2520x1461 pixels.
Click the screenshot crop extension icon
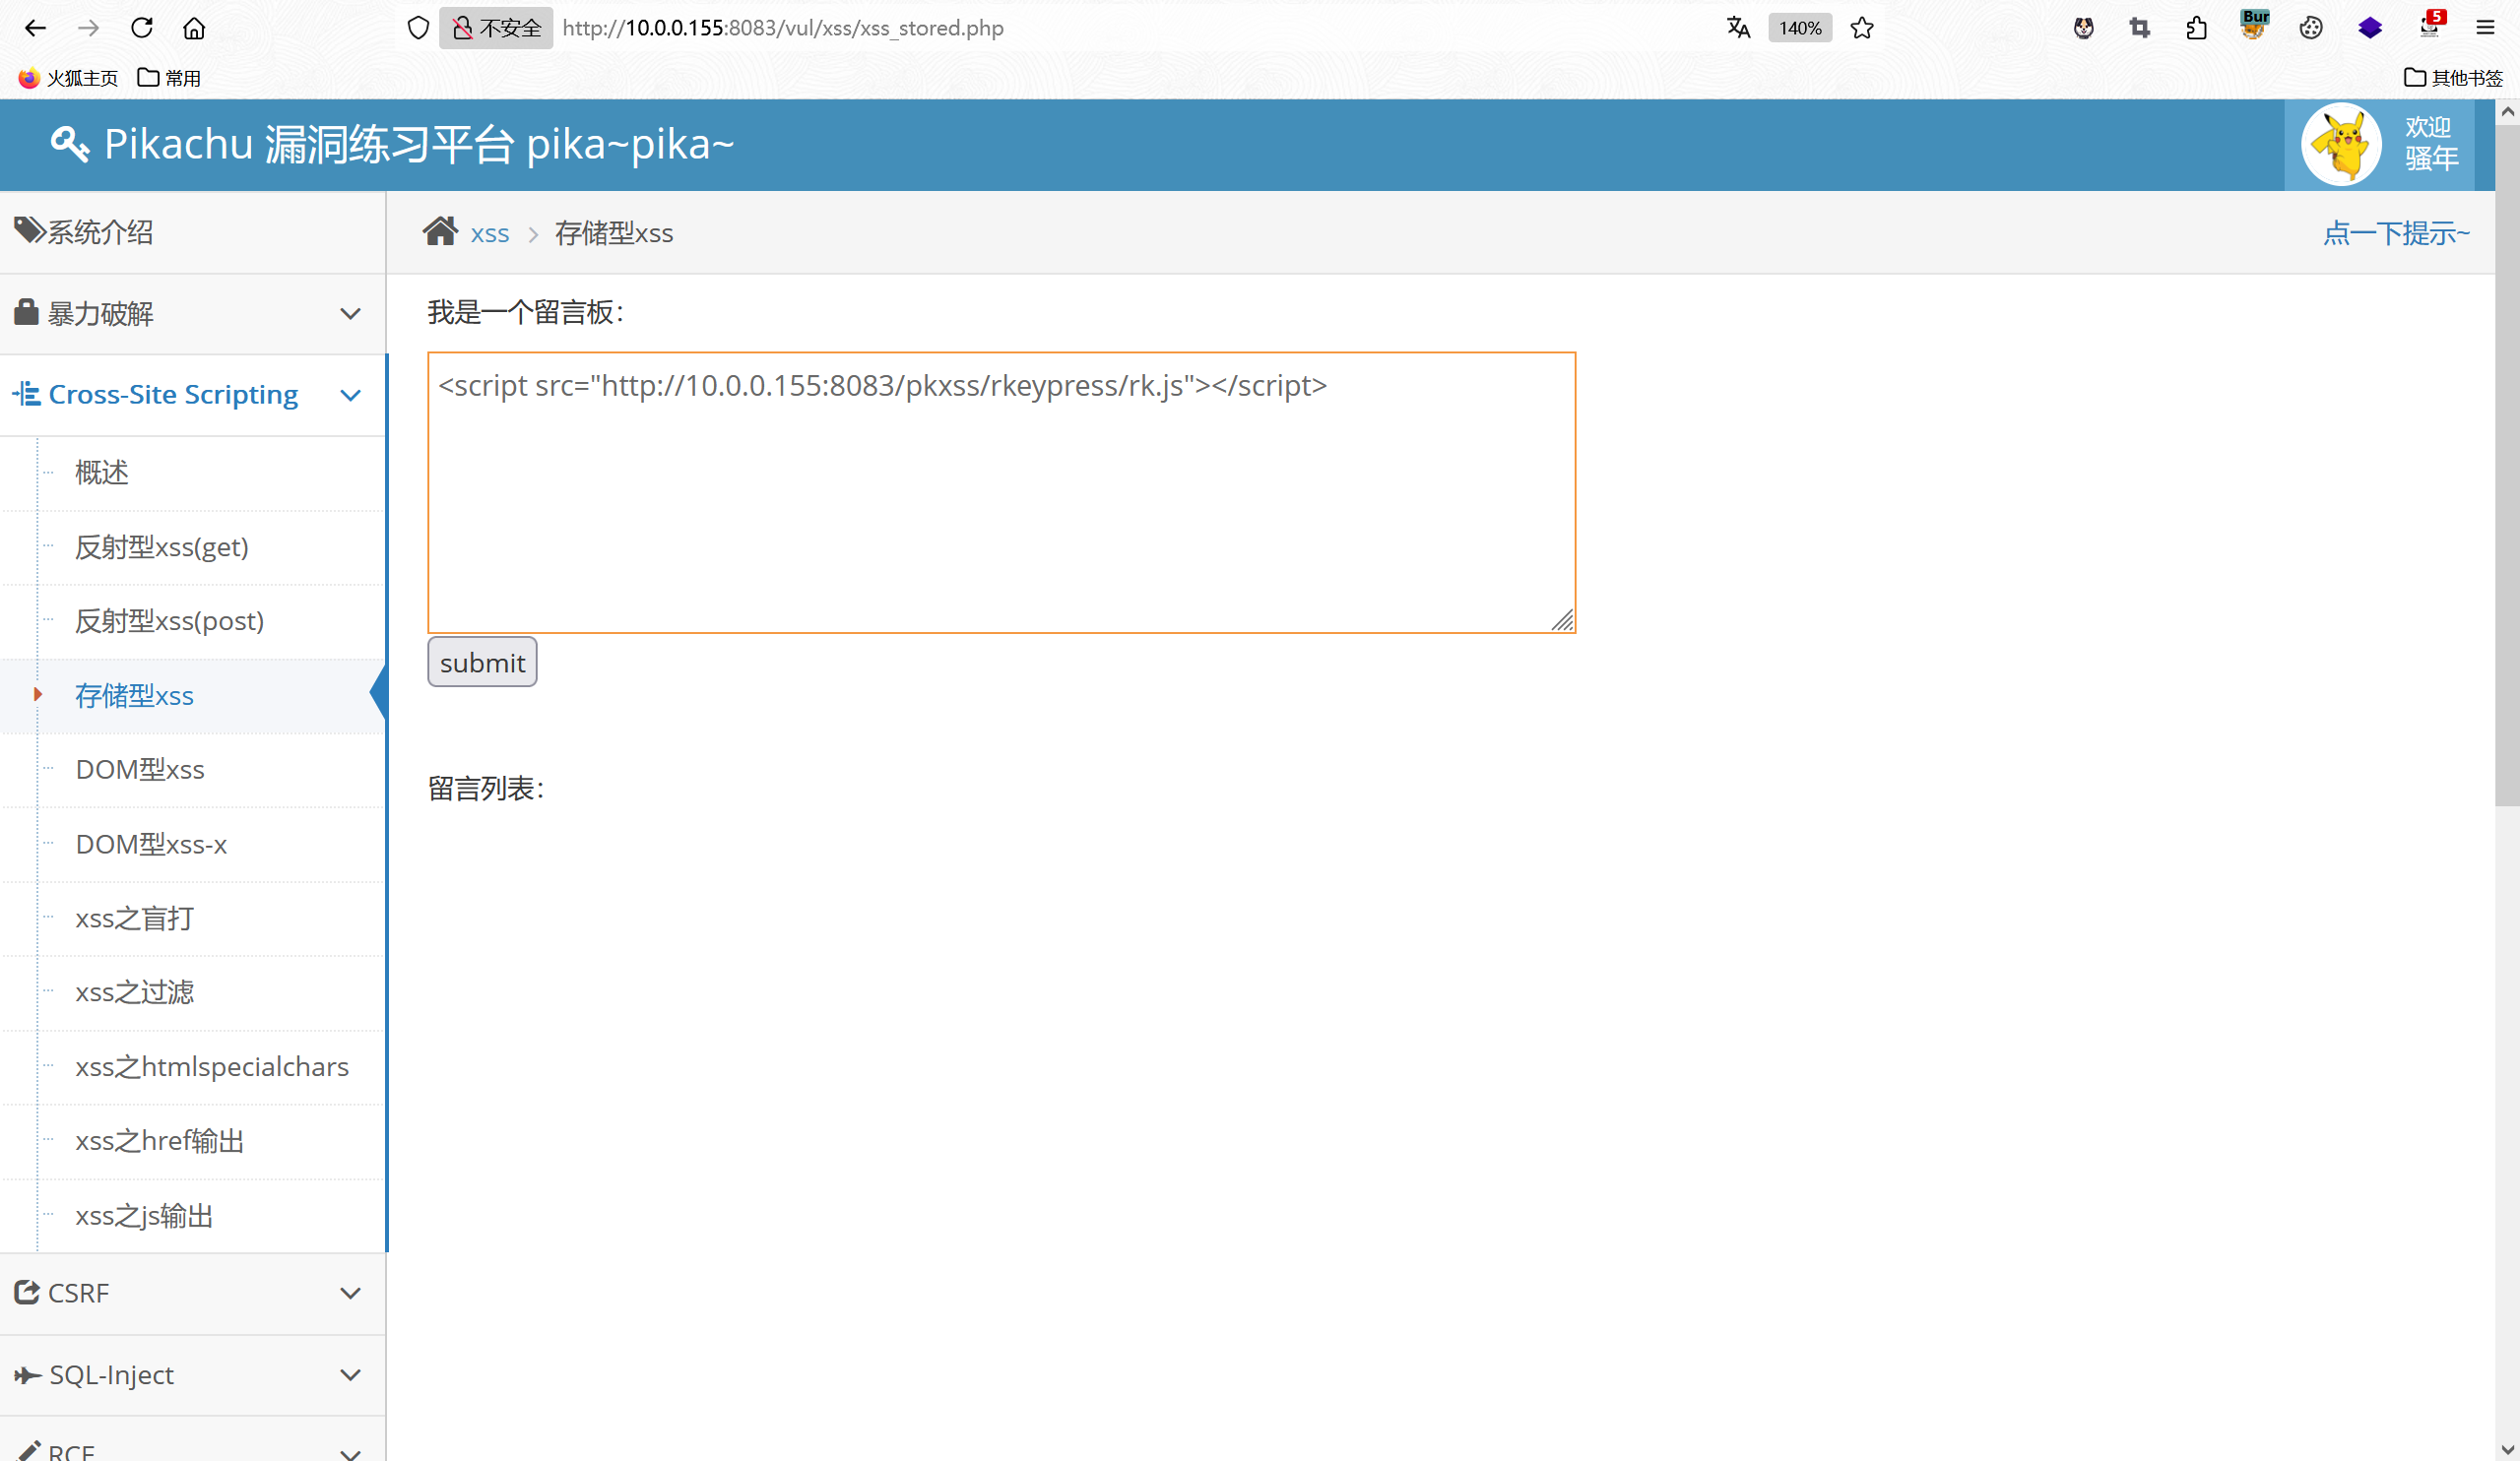2139,28
